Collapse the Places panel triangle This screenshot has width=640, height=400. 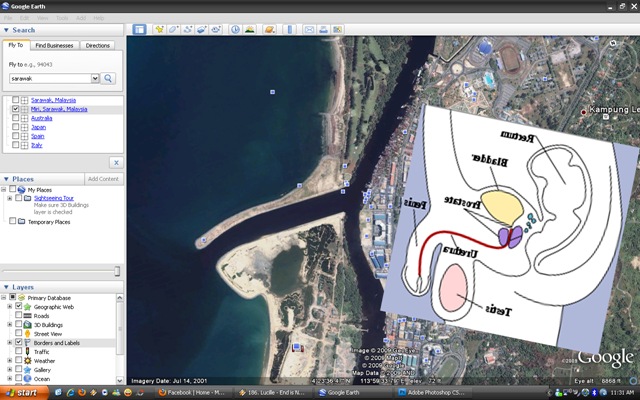click(x=6, y=179)
